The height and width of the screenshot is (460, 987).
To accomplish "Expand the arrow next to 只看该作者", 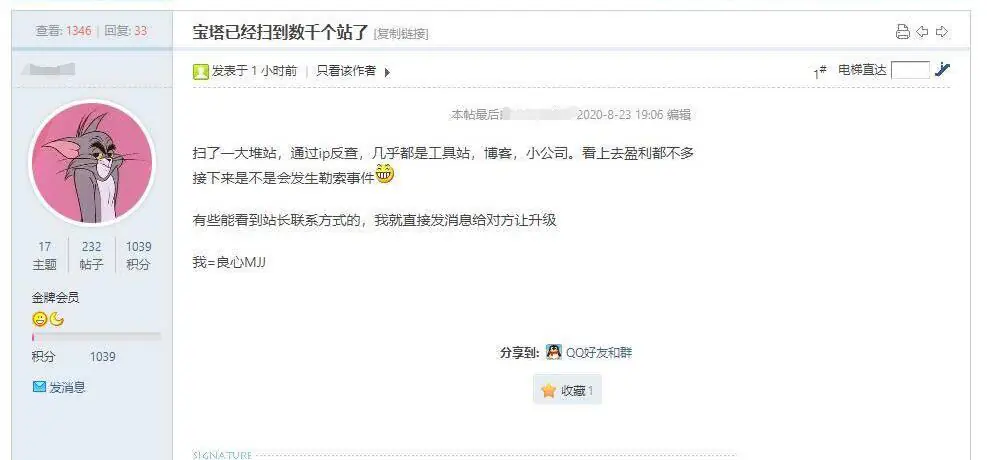I will [387, 72].
